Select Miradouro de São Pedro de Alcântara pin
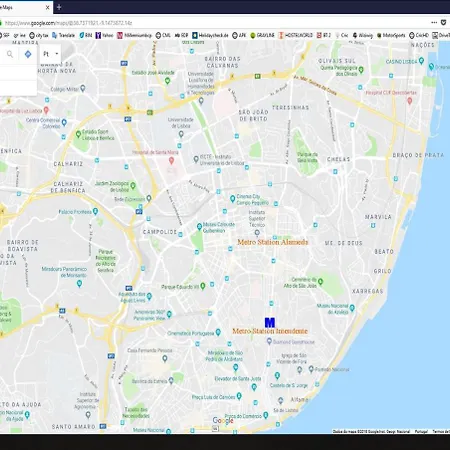The width and height of the screenshot is (450, 450). coord(236,367)
